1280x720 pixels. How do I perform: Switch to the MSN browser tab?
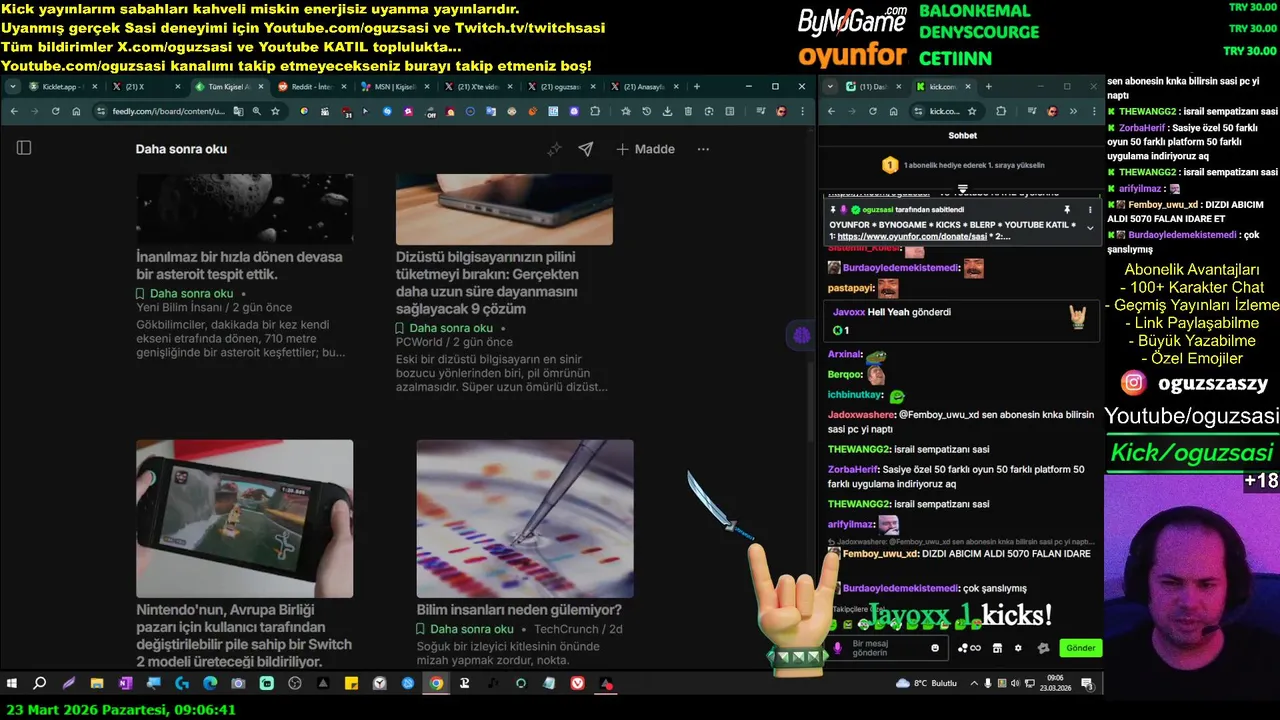pos(395,87)
